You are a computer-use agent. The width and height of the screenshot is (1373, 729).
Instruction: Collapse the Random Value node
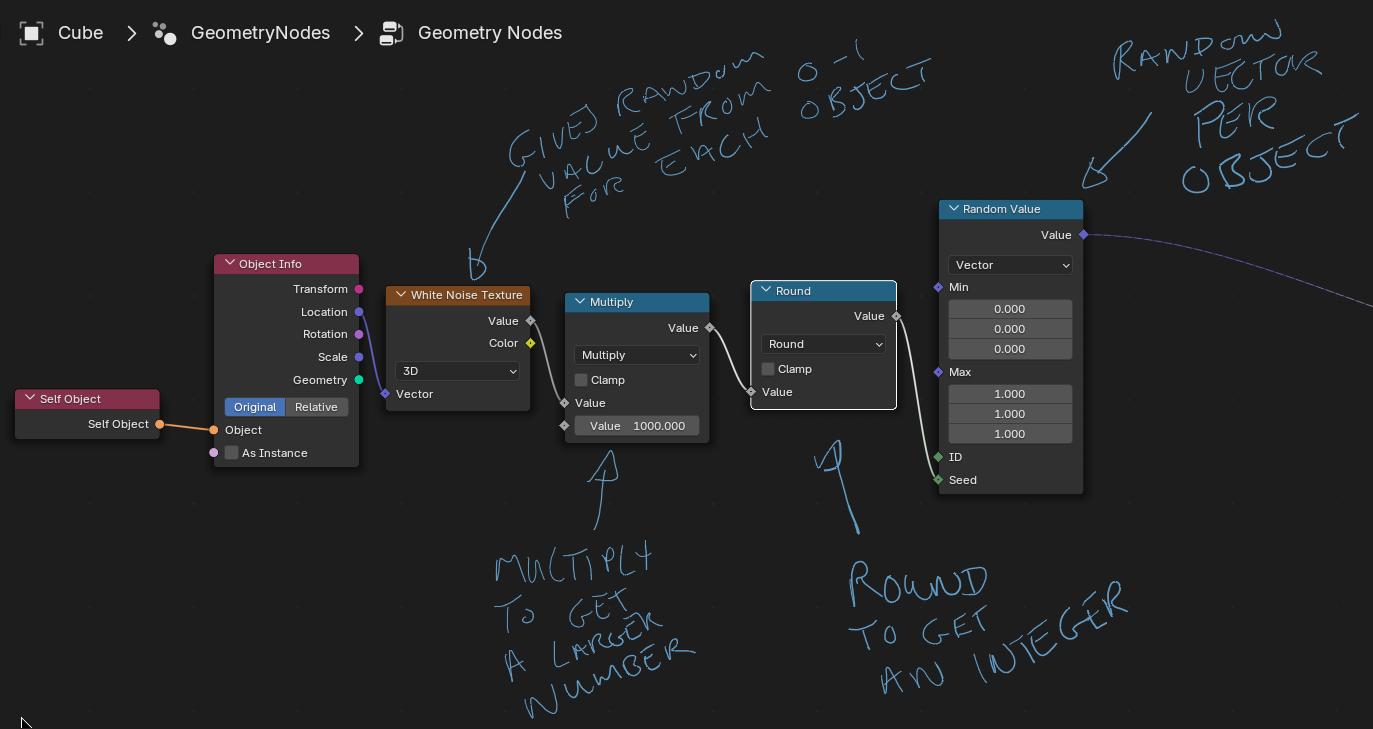point(953,209)
